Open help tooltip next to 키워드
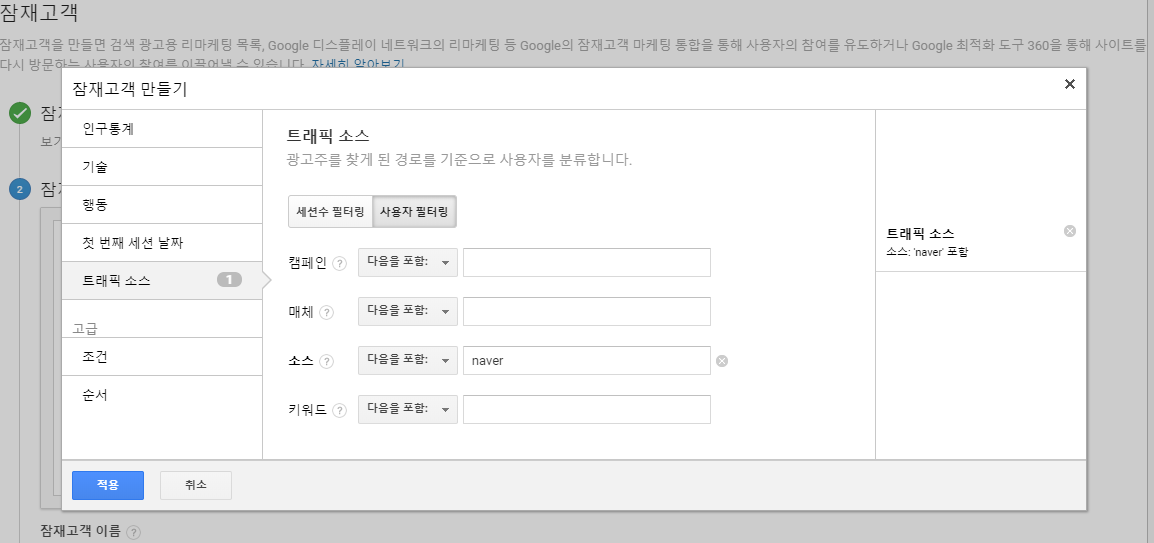The height and width of the screenshot is (543, 1154). (x=339, y=411)
